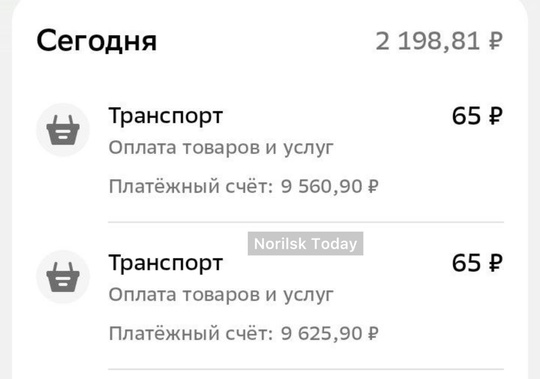This screenshot has width=540, height=379.
Task: Open the first Транспорт transaction title
Action: (x=166, y=116)
